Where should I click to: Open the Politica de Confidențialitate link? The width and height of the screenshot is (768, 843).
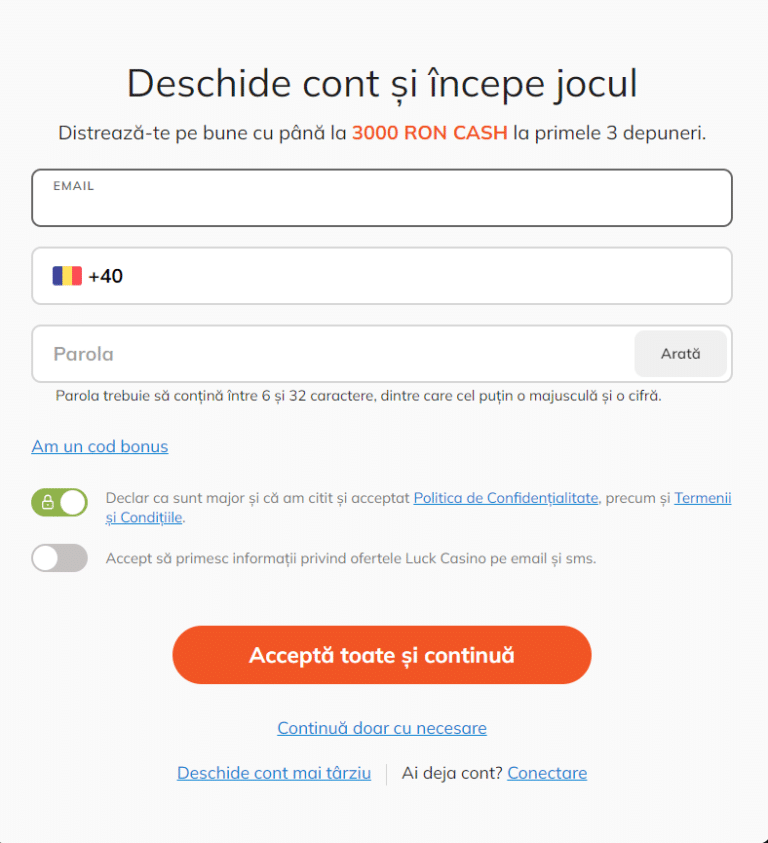point(505,498)
